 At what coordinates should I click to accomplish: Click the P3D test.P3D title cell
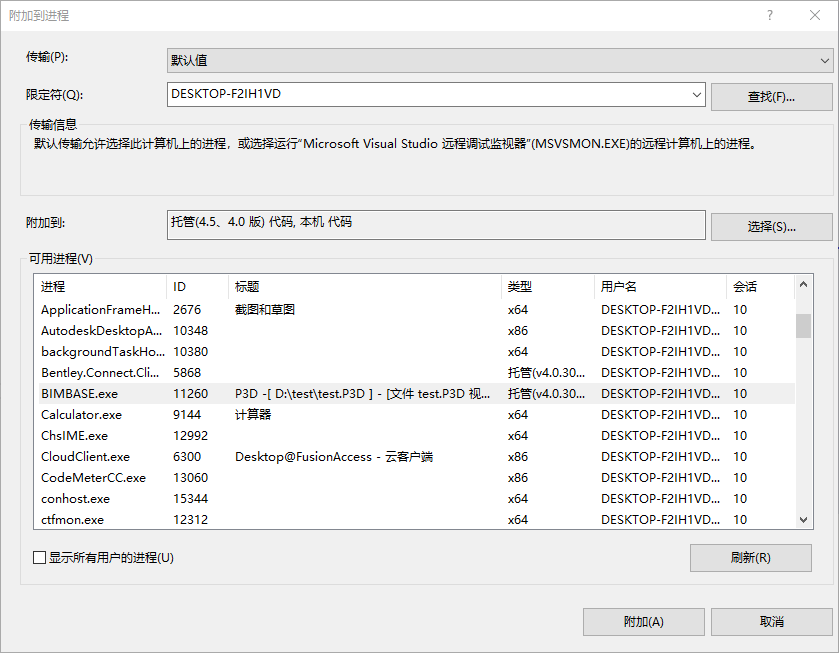click(362, 394)
